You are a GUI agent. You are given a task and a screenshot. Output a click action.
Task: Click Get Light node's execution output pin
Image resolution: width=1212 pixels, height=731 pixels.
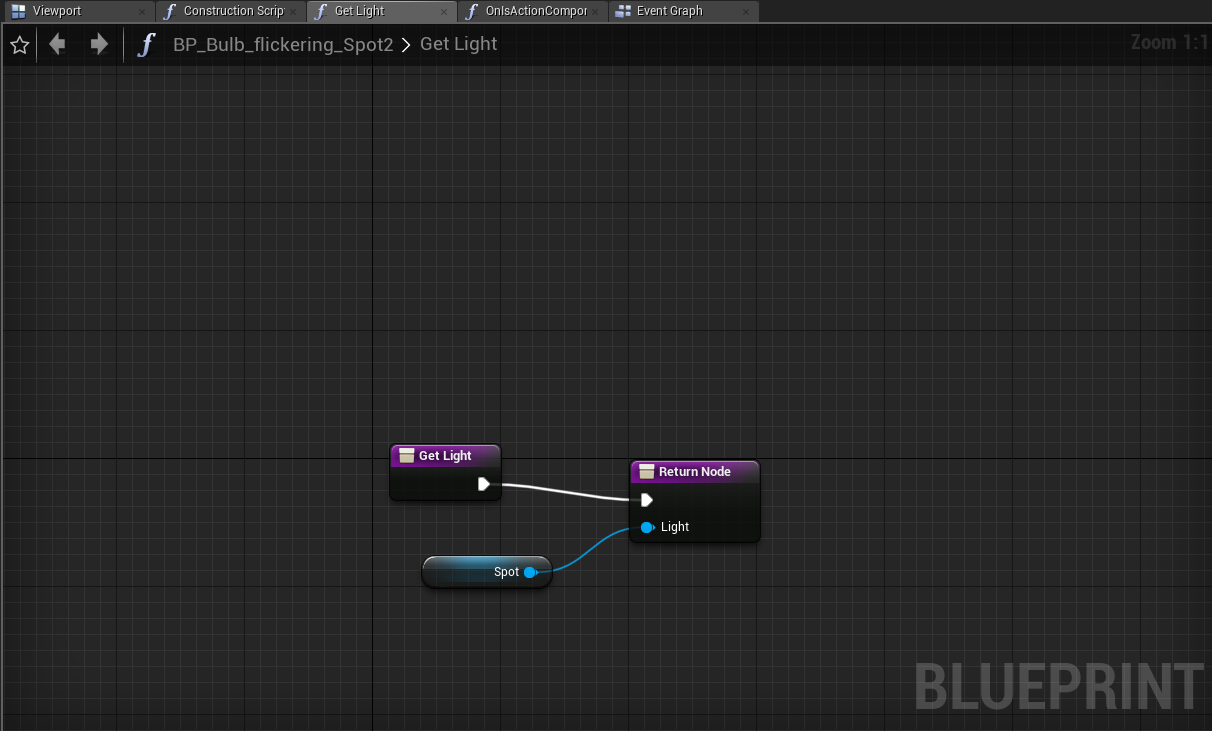tap(484, 484)
